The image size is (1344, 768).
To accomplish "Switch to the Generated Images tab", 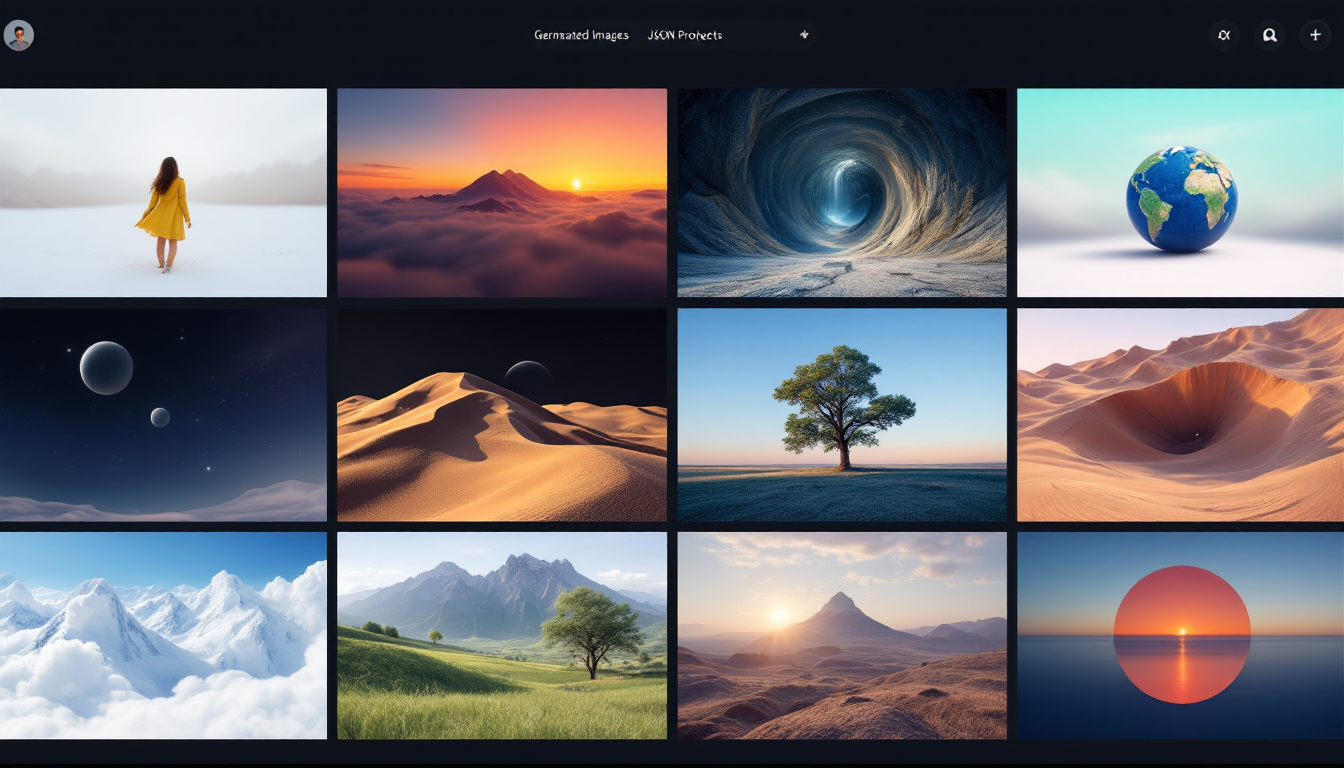I will coord(581,35).
